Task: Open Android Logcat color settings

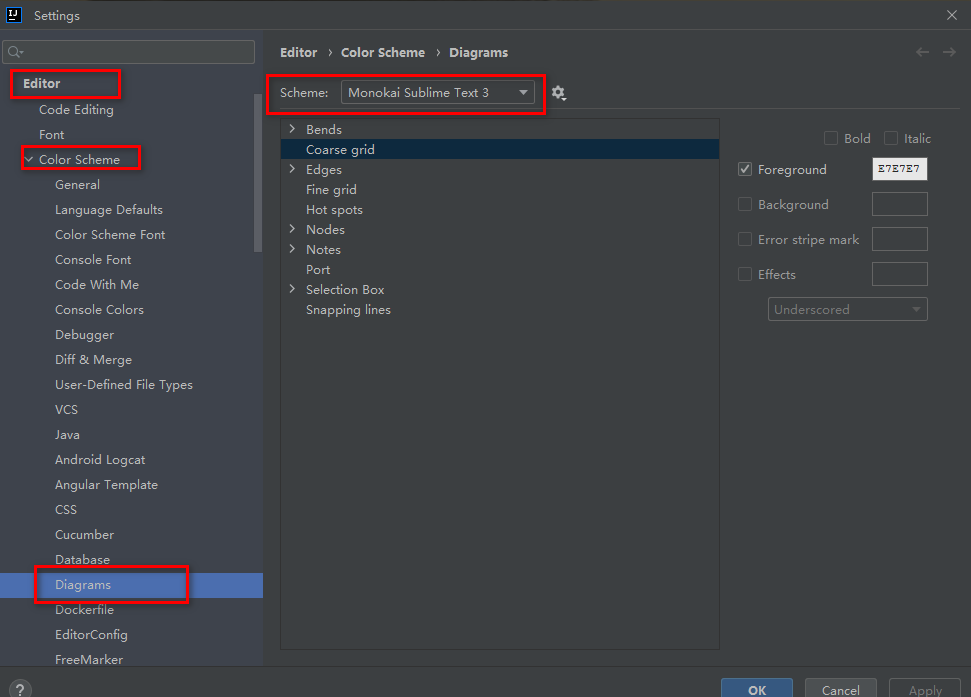Action: (x=100, y=460)
